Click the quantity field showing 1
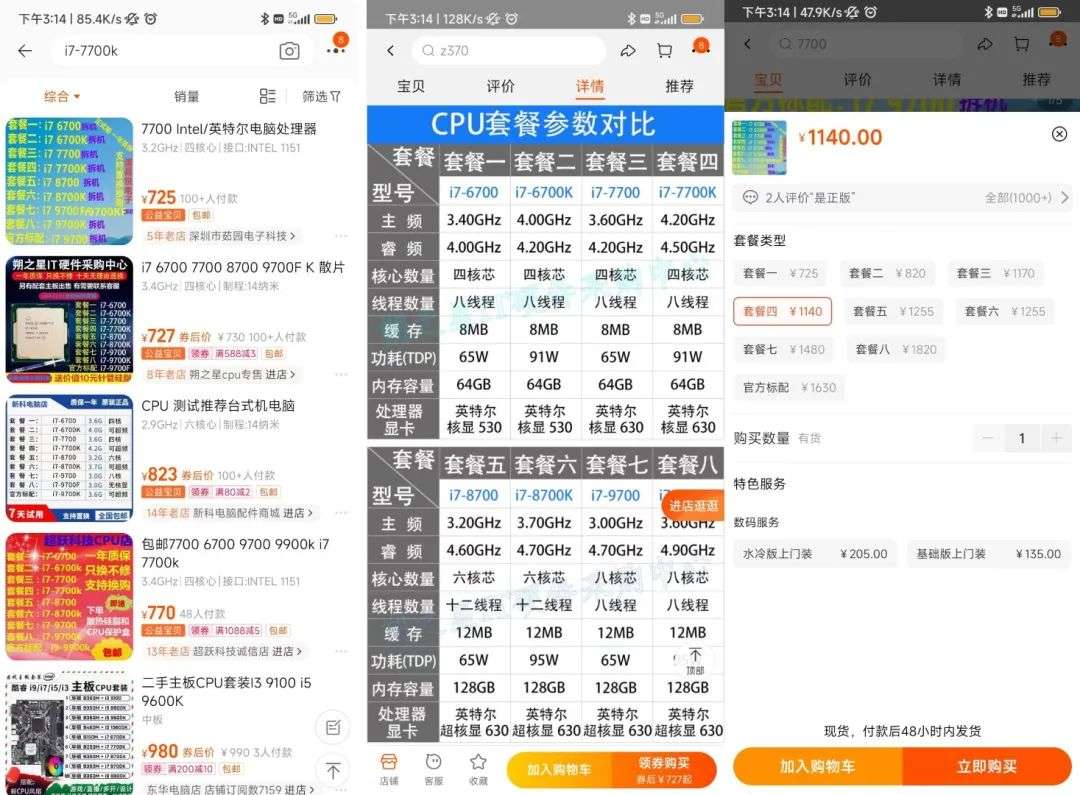Screen dimensions: 1080x795 tap(1022, 438)
